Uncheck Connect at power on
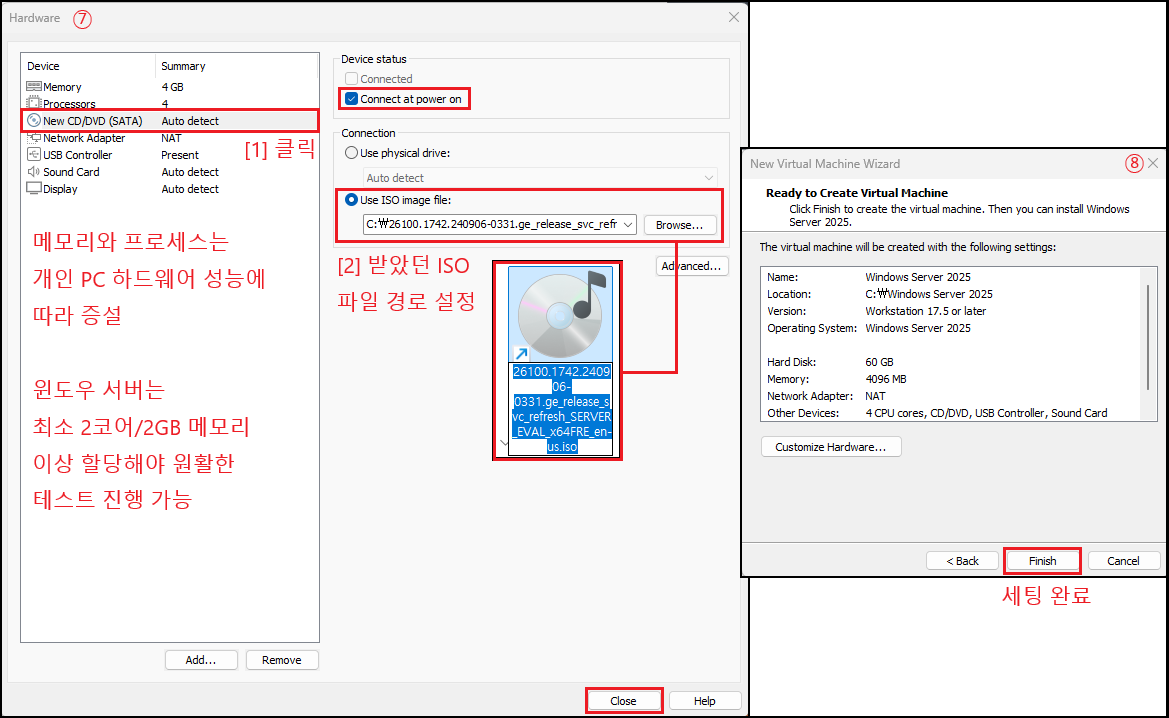Screen dimensions: 1169x718 351,98
